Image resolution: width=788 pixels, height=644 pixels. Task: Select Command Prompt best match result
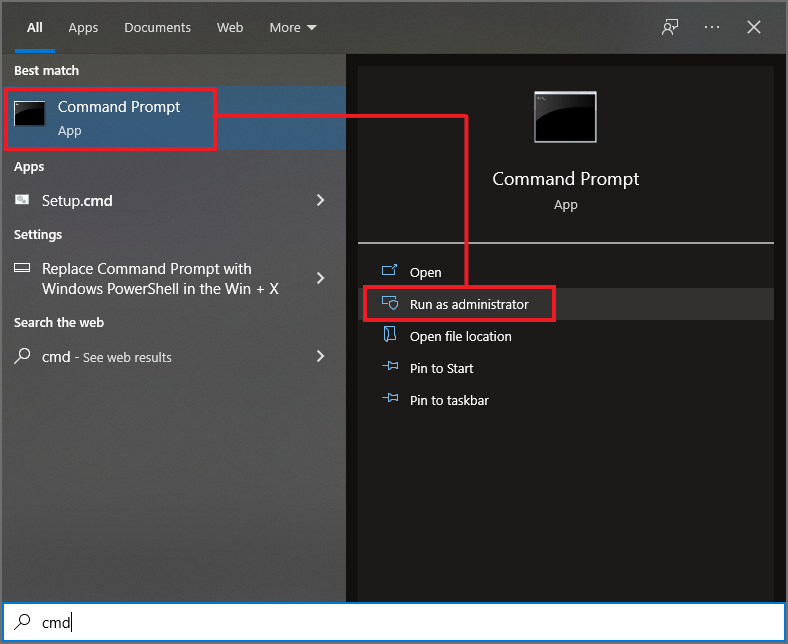click(x=174, y=118)
